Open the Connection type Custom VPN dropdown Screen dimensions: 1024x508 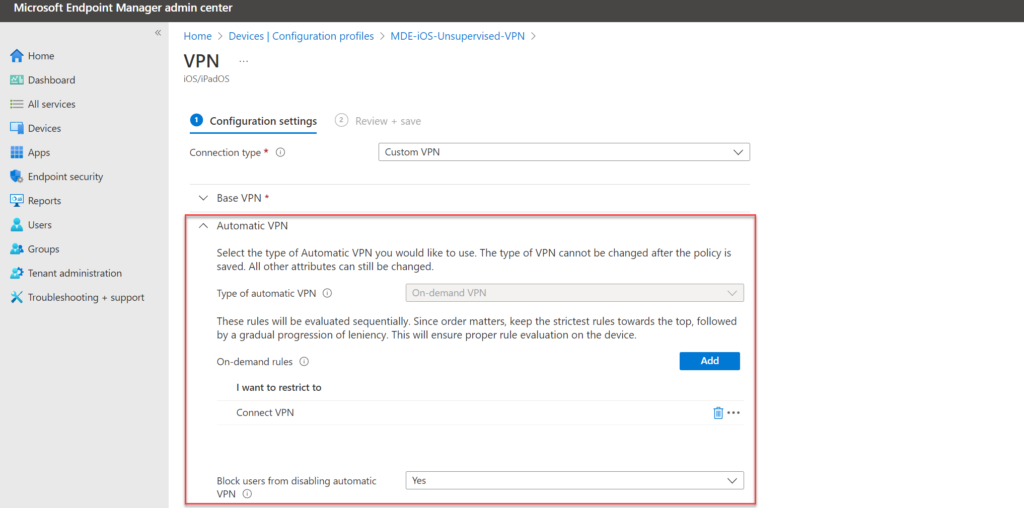pos(564,152)
